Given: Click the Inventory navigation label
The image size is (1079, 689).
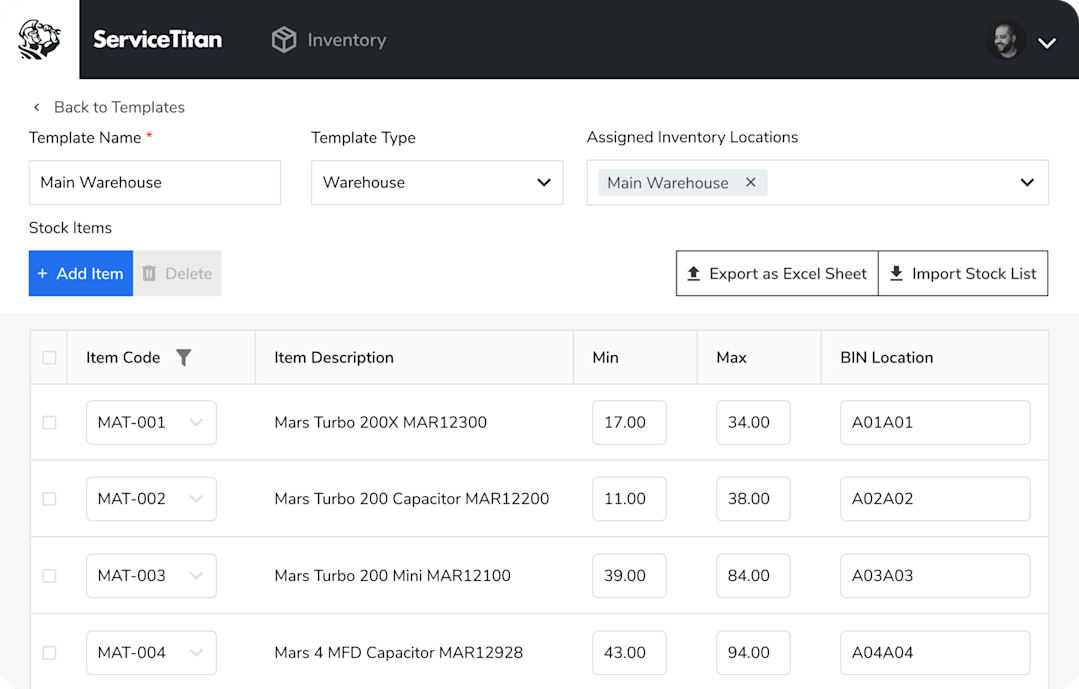Looking at the screenshot, I should (x=347, y=40).
